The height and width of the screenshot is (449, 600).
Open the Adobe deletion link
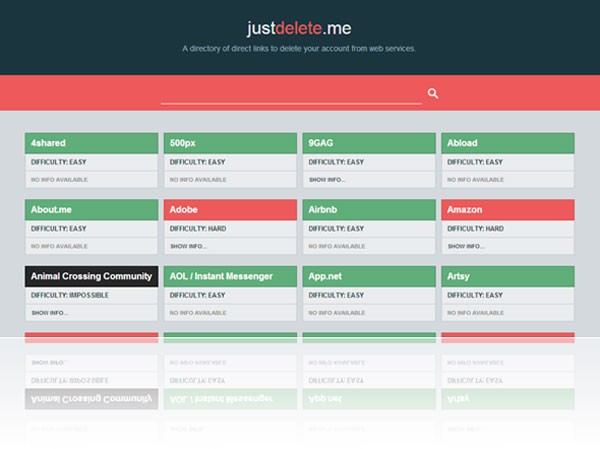[230, 210]
